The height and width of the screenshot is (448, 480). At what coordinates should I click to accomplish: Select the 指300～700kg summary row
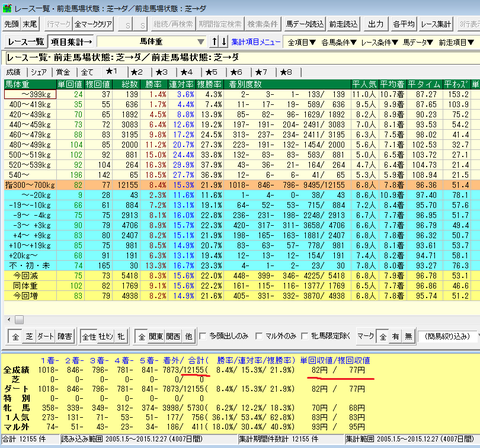point(30,185)
